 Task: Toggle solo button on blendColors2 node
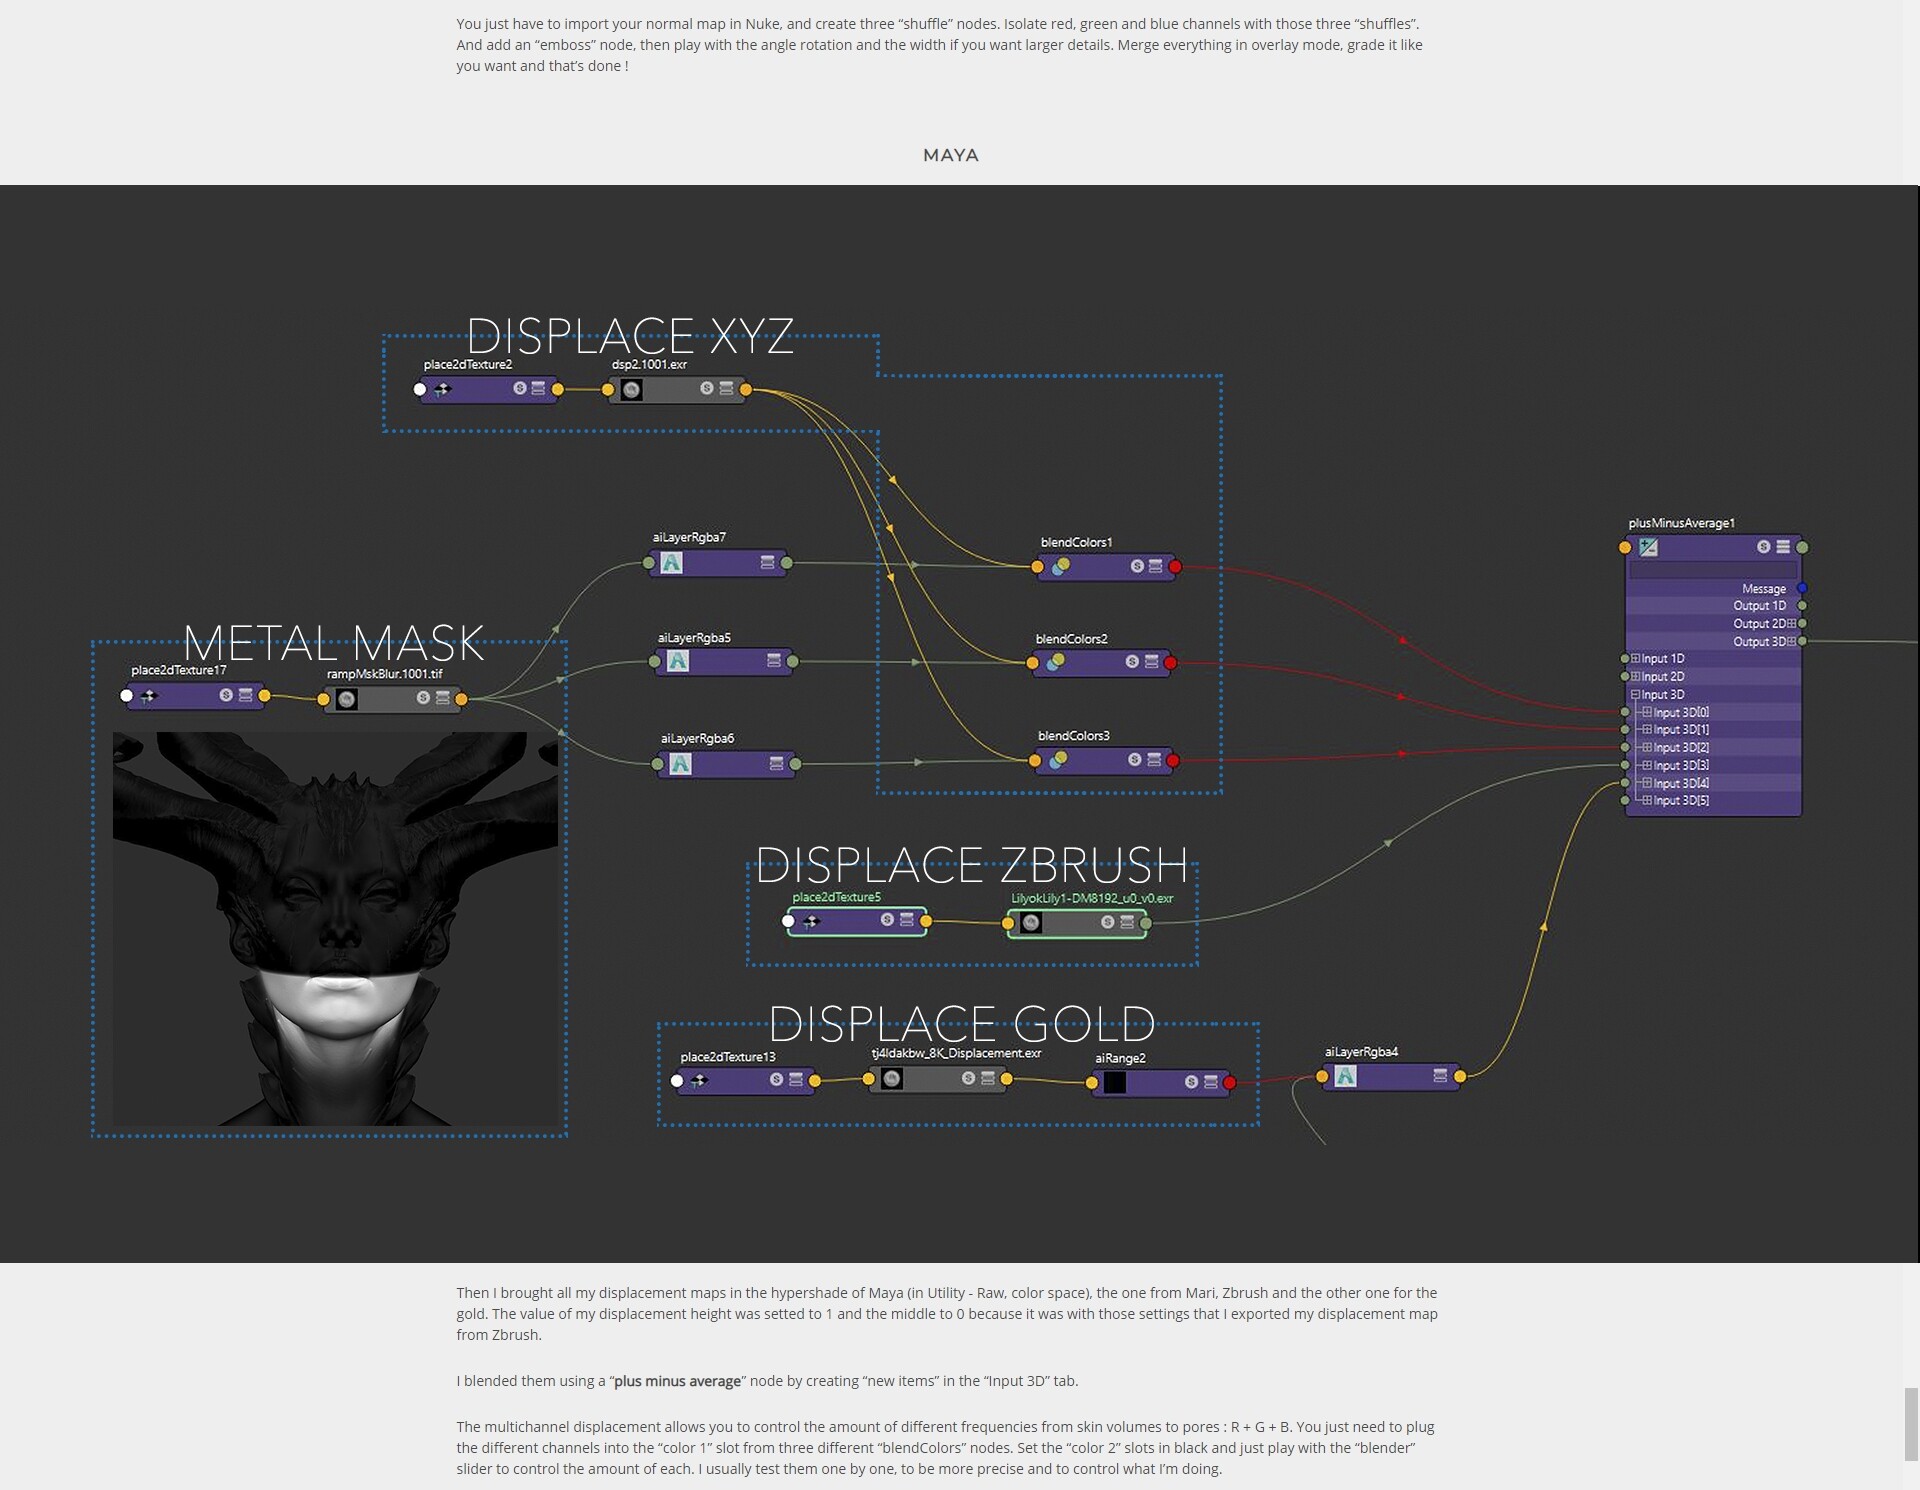coord(1132,662)
